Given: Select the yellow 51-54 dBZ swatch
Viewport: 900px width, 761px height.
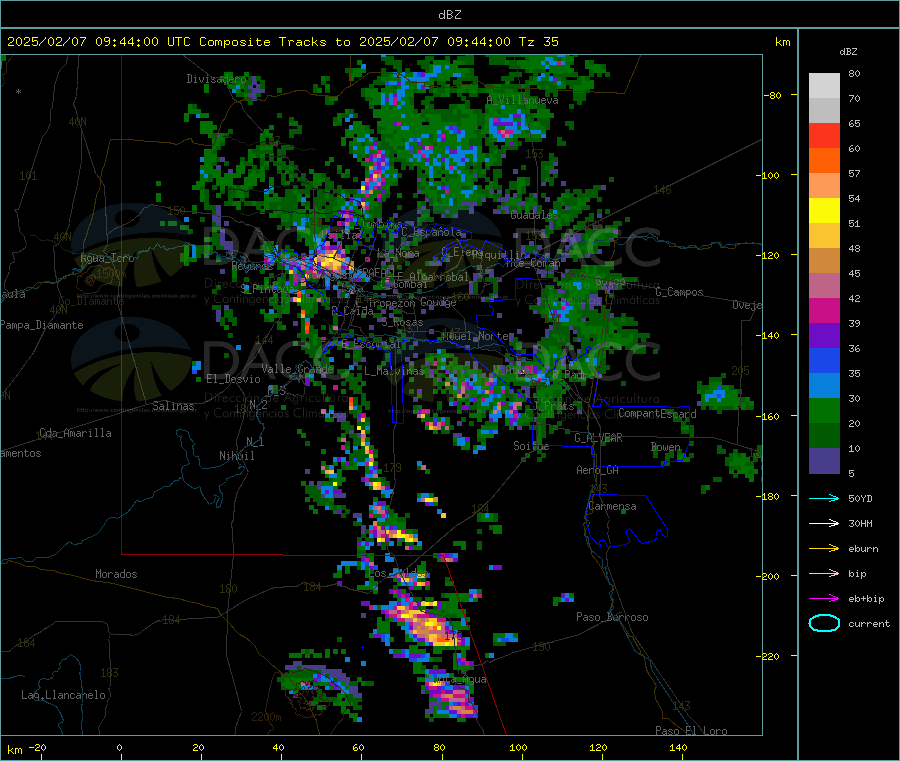Looking at the screenshot, I should coord(824,211).
